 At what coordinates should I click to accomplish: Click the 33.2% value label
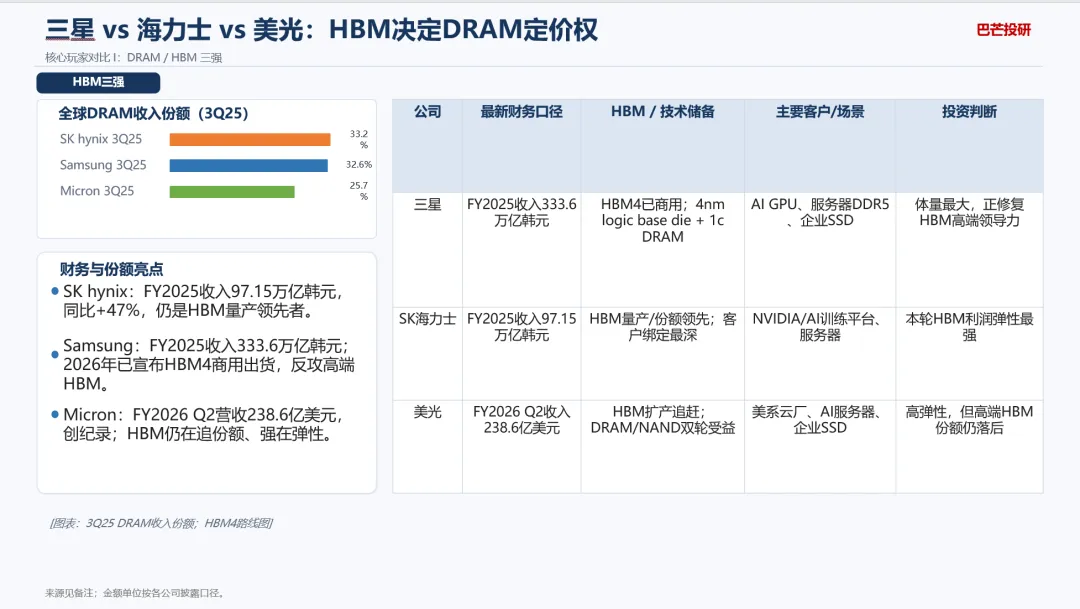pyautogui.click(x=359, y=139)
